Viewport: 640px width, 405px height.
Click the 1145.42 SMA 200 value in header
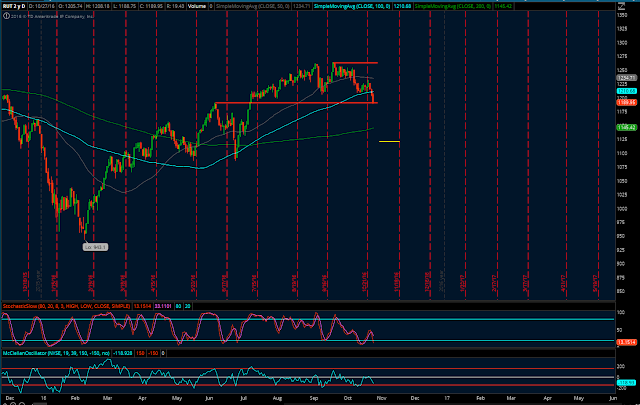[x=503, y=7]
